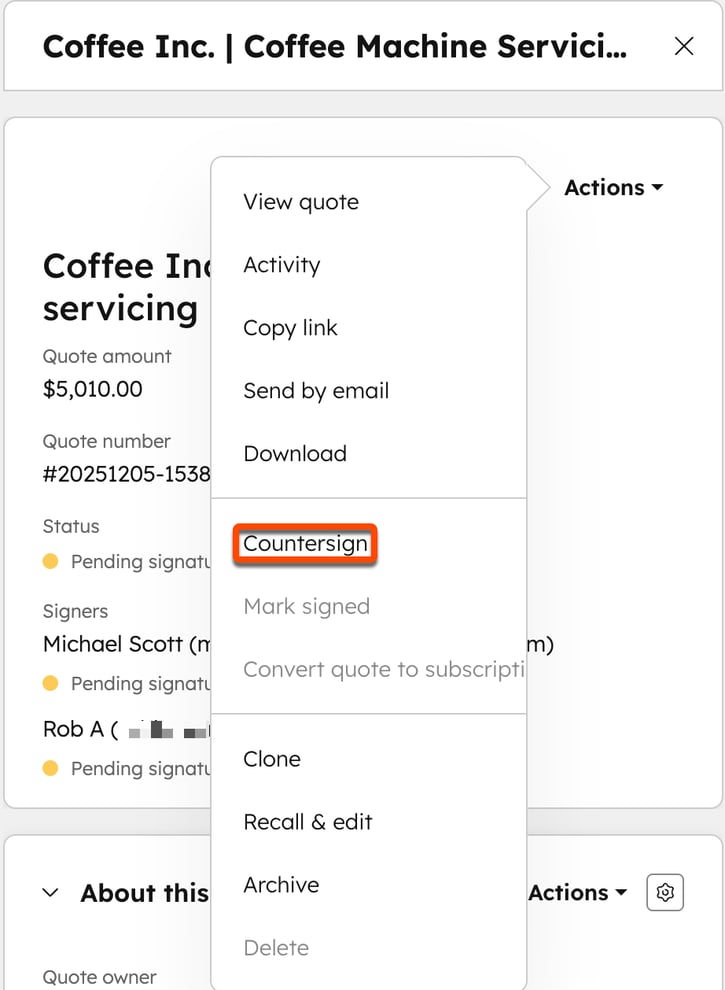Click the top Actions dropdown caret
This screenshot has height=990, width=725.
656,187
